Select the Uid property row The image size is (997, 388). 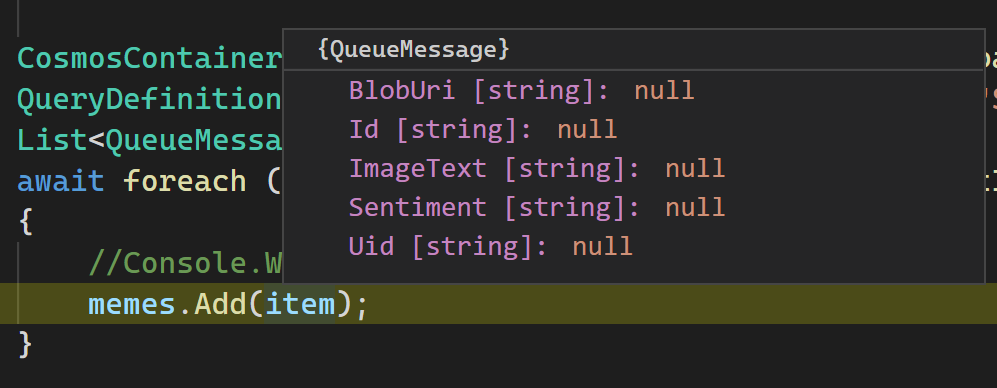(633, 246)
